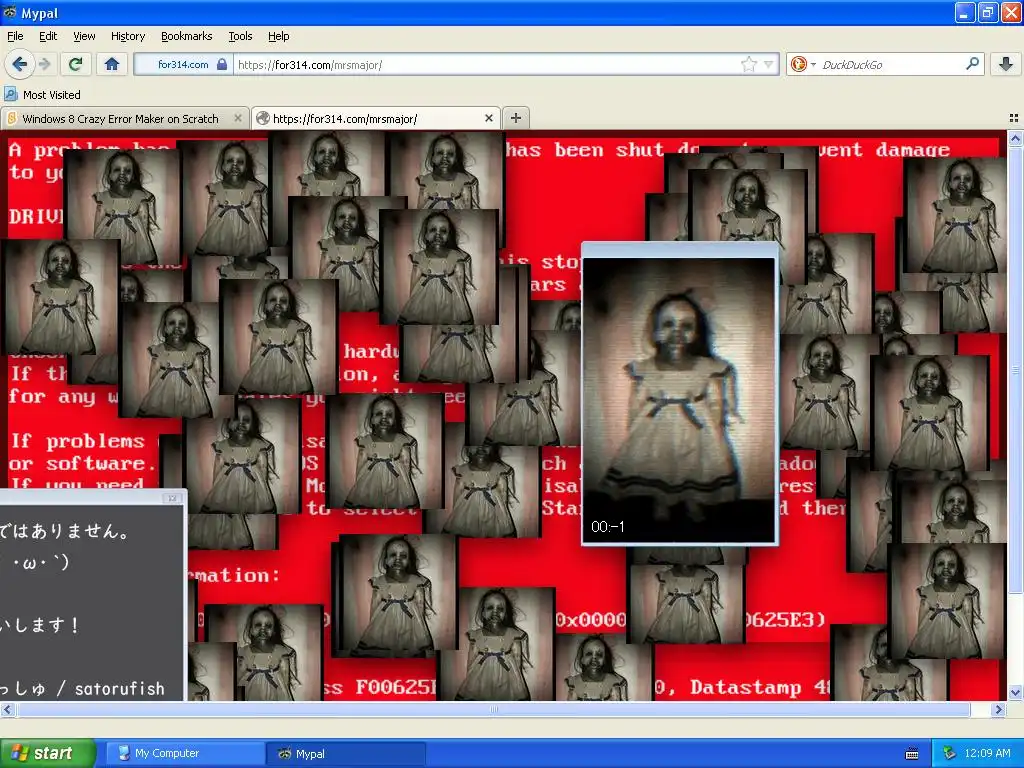This screenshot has height=768, width=1024.
Task: Click the padlock site security icon
Action: [222, 64]
